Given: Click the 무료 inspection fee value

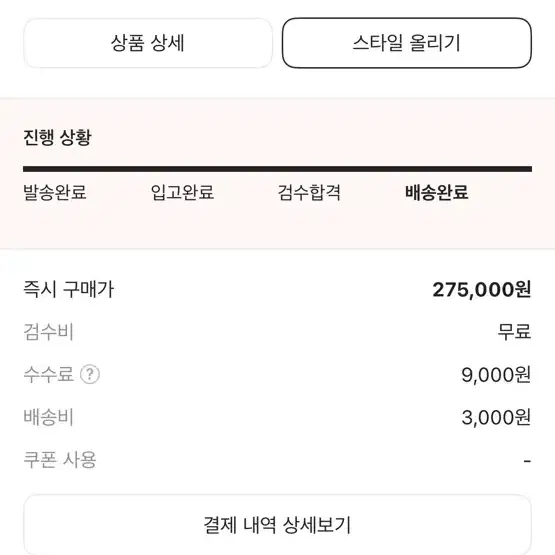Looking at the screenshot, I should point(514,332).
